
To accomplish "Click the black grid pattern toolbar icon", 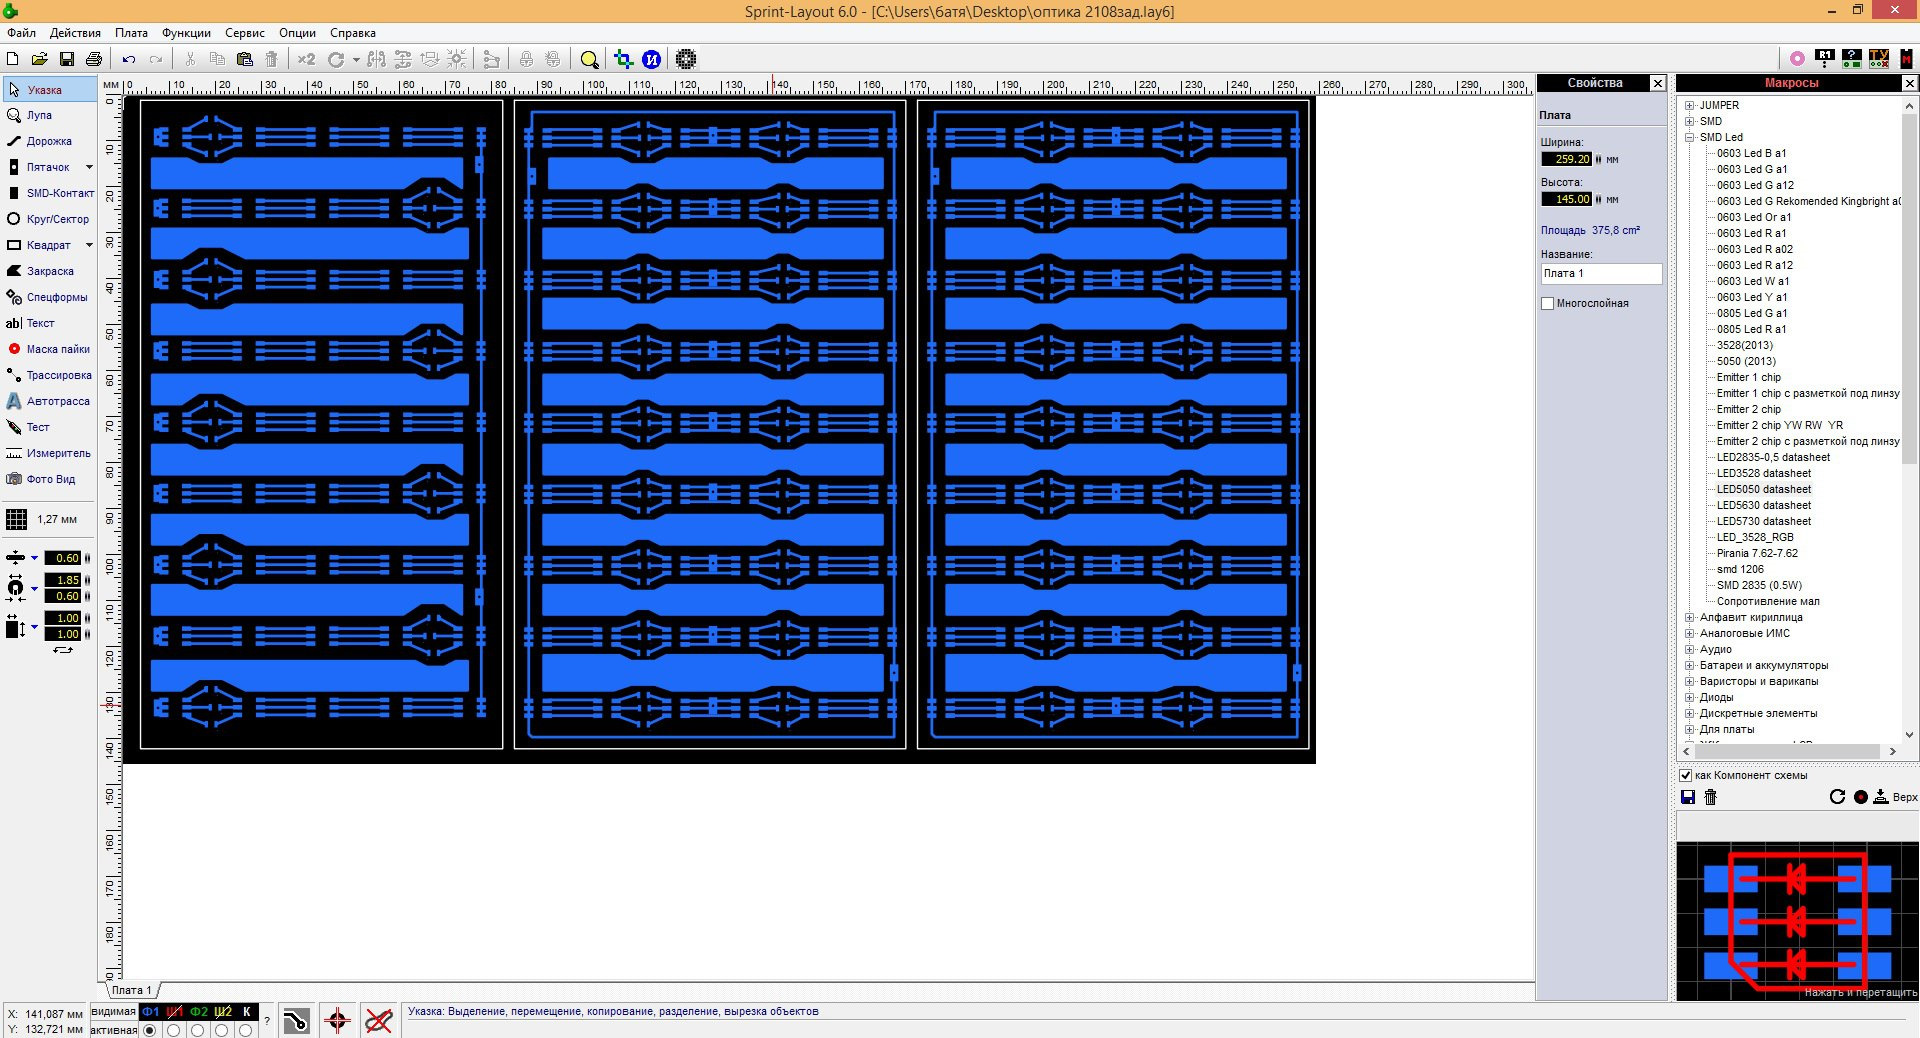I will pos(686,59).
